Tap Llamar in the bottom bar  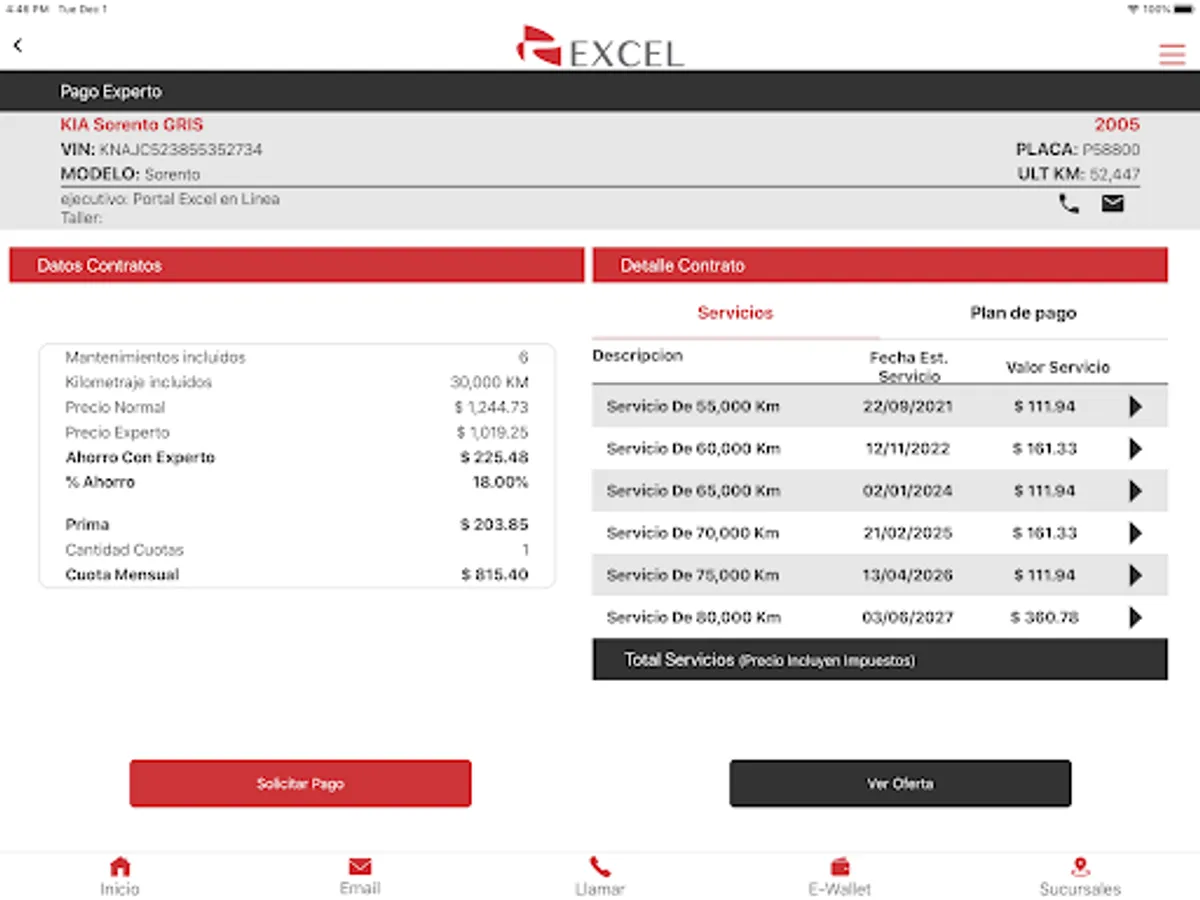tap(600, 877)
